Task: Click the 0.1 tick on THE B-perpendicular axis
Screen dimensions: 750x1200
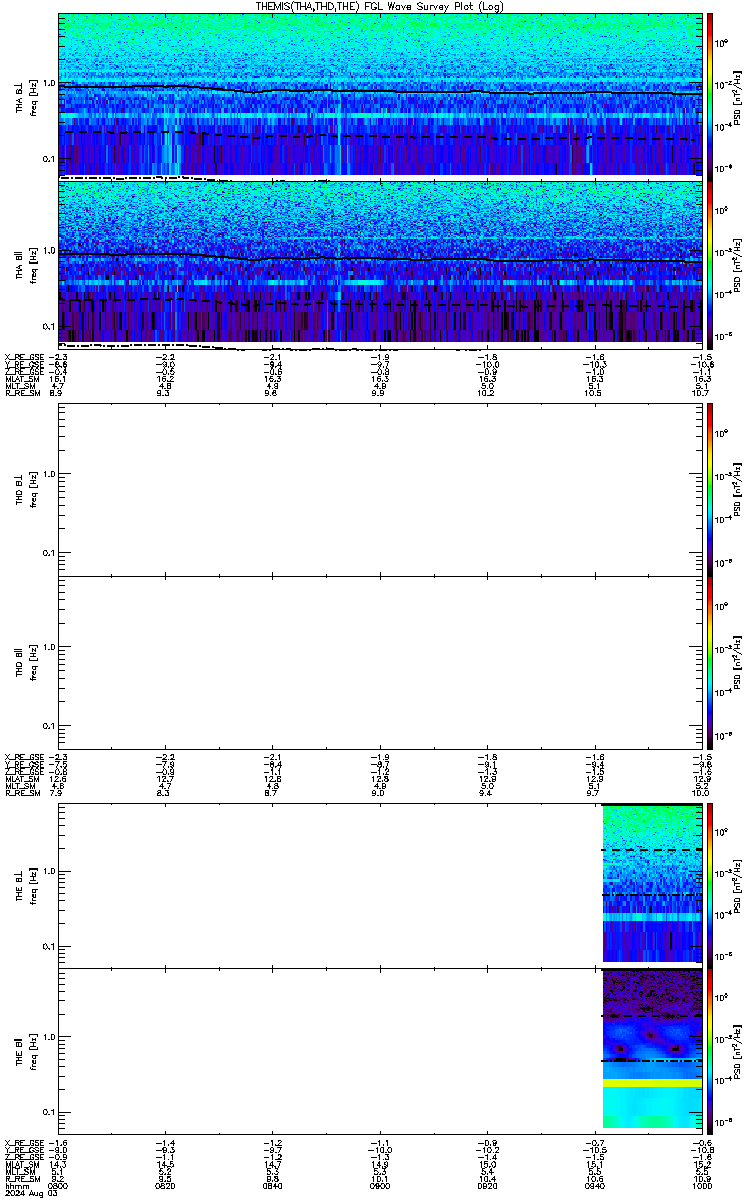Action: coord(48,946)
